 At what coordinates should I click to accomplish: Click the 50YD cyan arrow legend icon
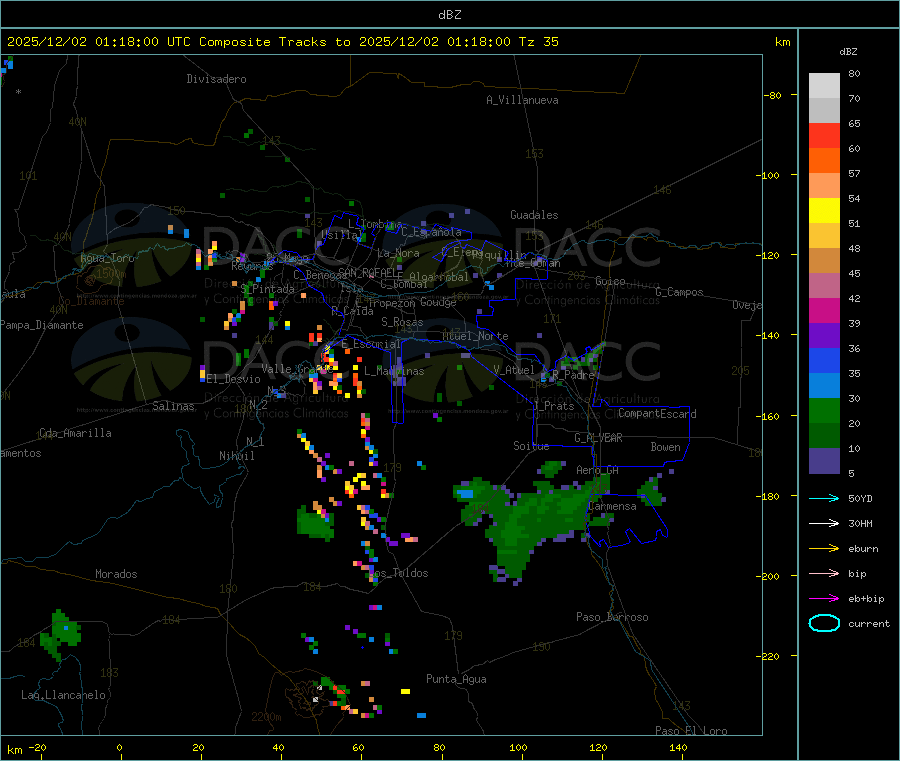point(824,498)
